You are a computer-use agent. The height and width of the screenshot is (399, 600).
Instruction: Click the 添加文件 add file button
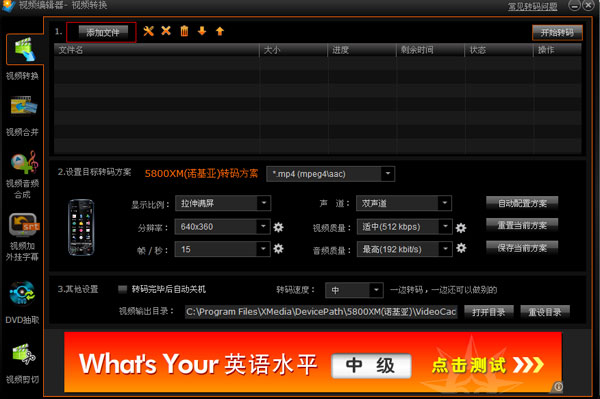101,32
